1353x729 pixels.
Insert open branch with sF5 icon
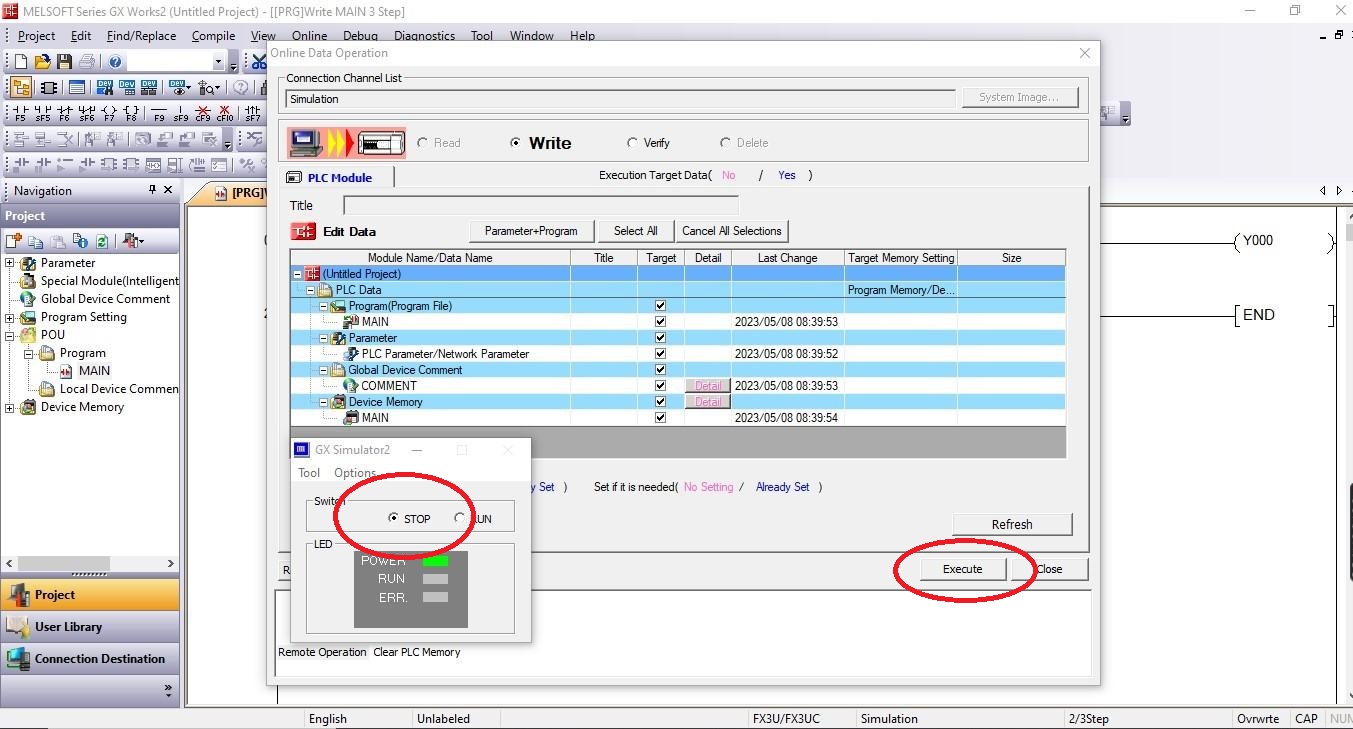pyautogui.click(x=42, y=113)
